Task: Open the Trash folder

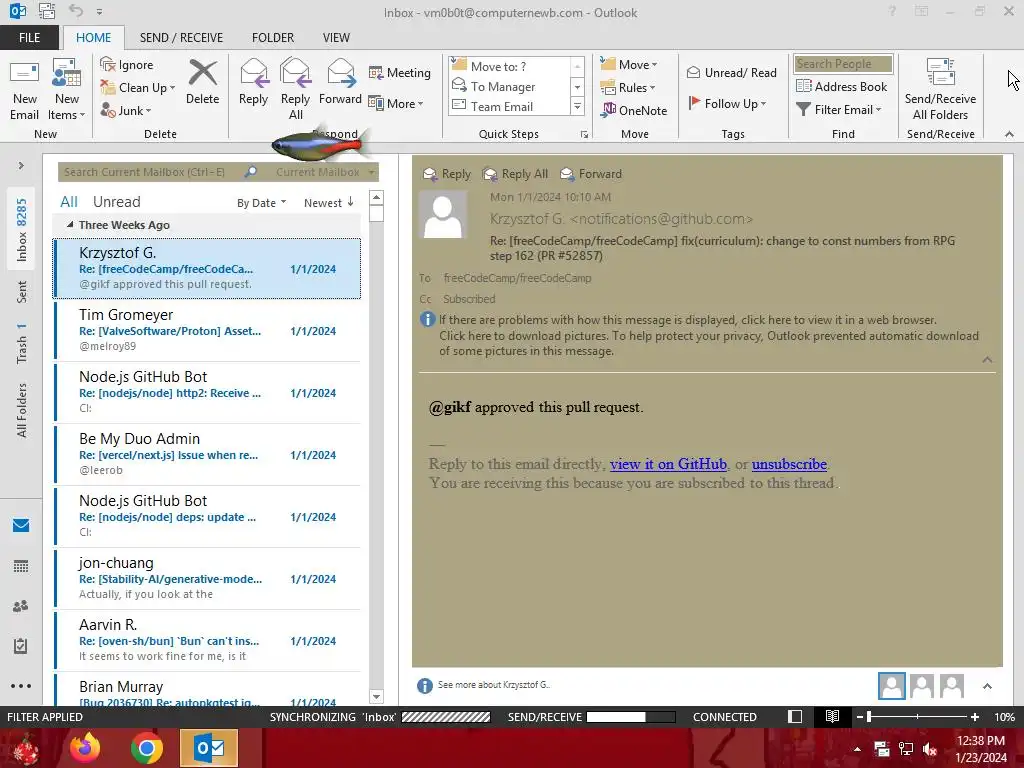Action: click(22, 344)
